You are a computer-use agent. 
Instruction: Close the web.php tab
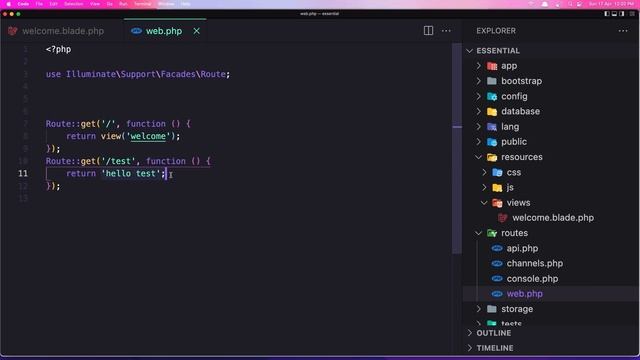[x=196, y=31]
